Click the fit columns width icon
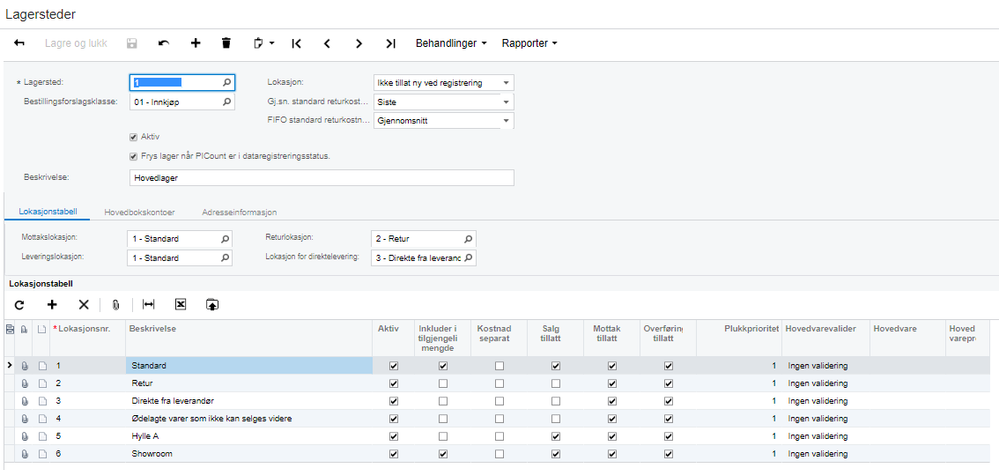The height and width of the screenshot is (470, 999). 148,305
